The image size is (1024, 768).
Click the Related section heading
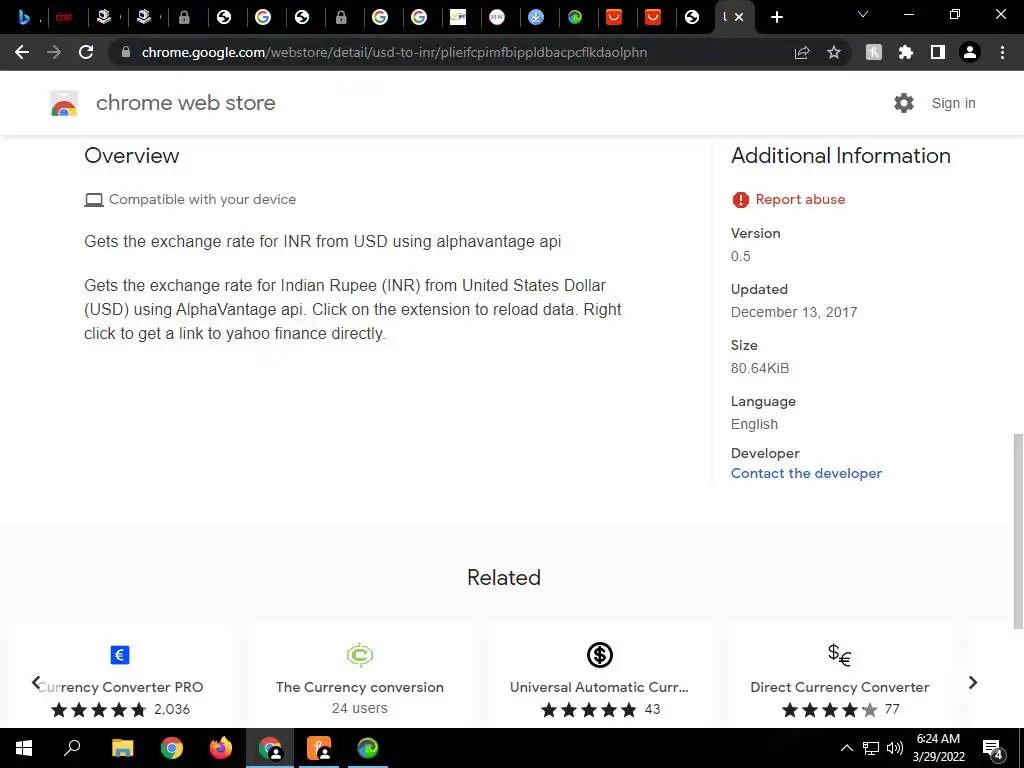pos(504,577)
